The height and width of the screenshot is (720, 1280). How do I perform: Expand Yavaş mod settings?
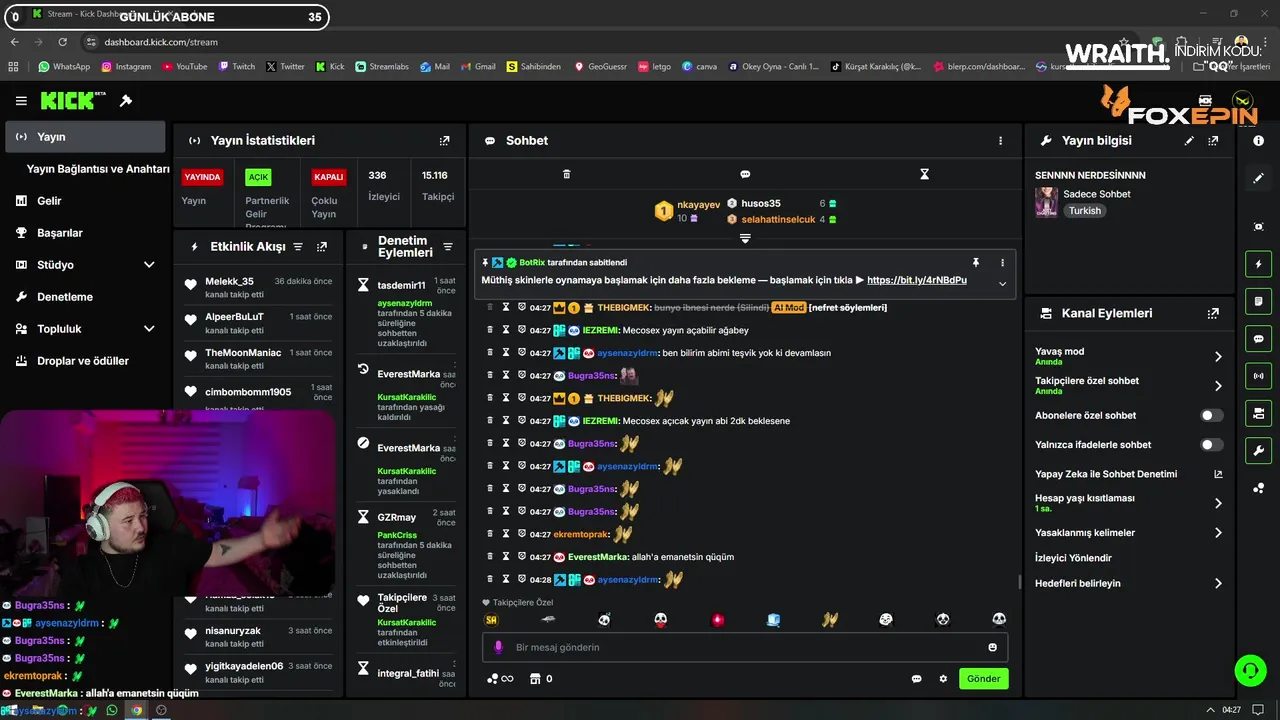click(1218, 356)
